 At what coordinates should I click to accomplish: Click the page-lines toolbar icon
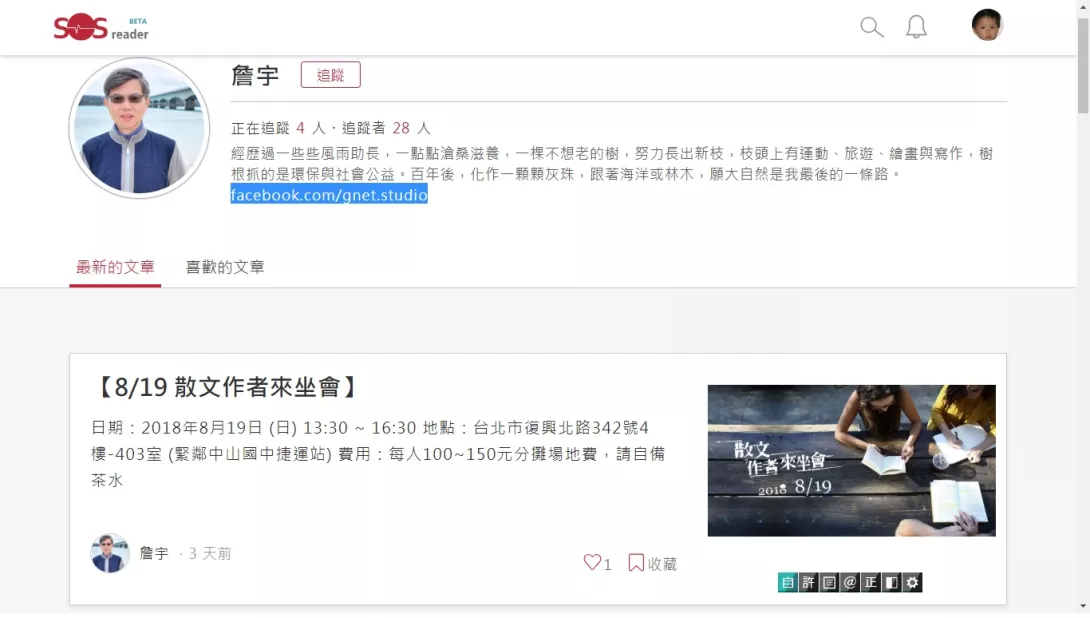829,583
